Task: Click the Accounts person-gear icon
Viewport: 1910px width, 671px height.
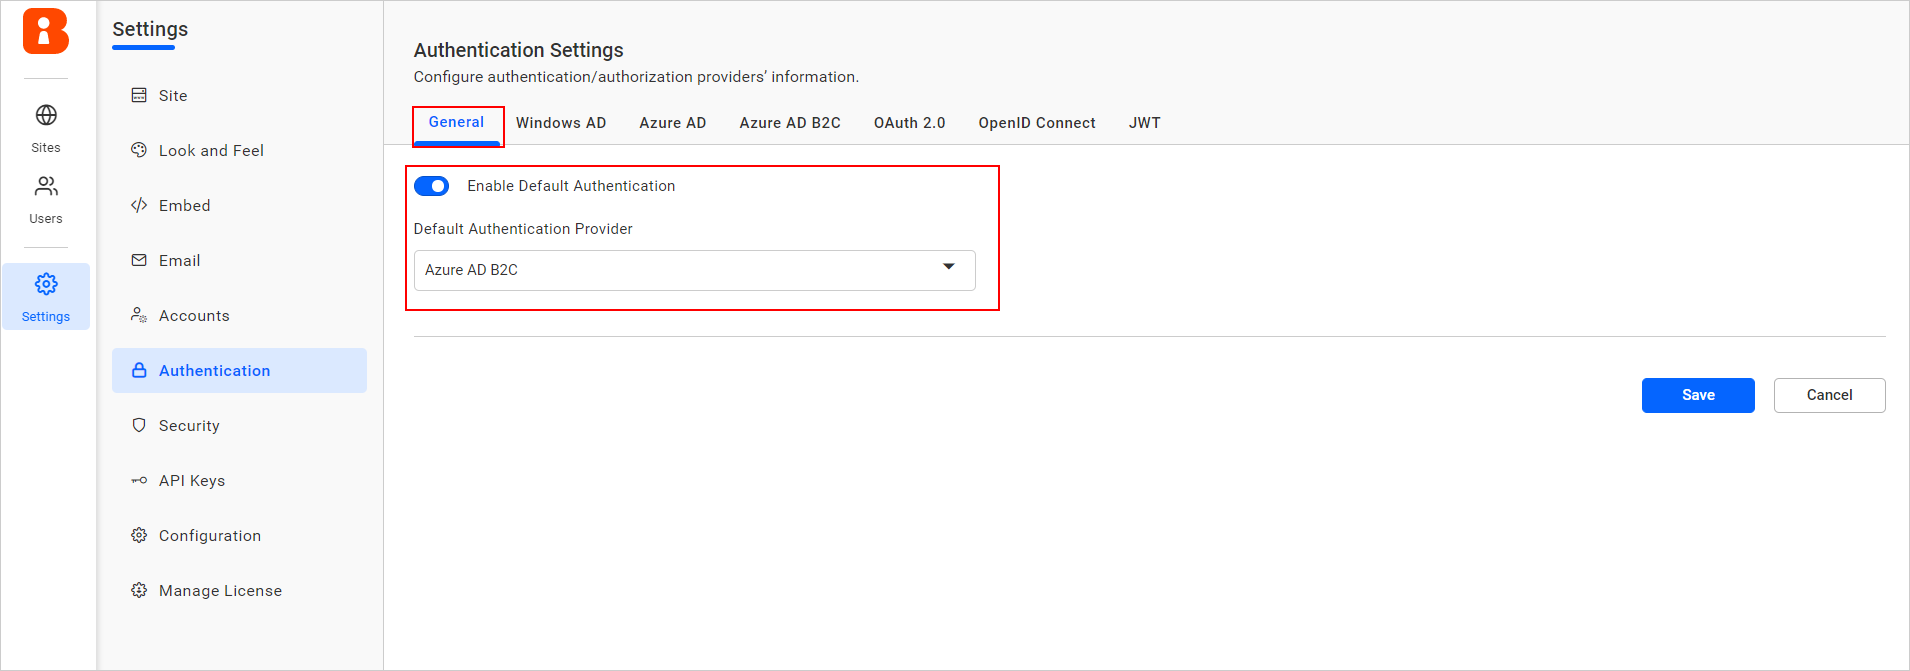Action: [139, 315]
